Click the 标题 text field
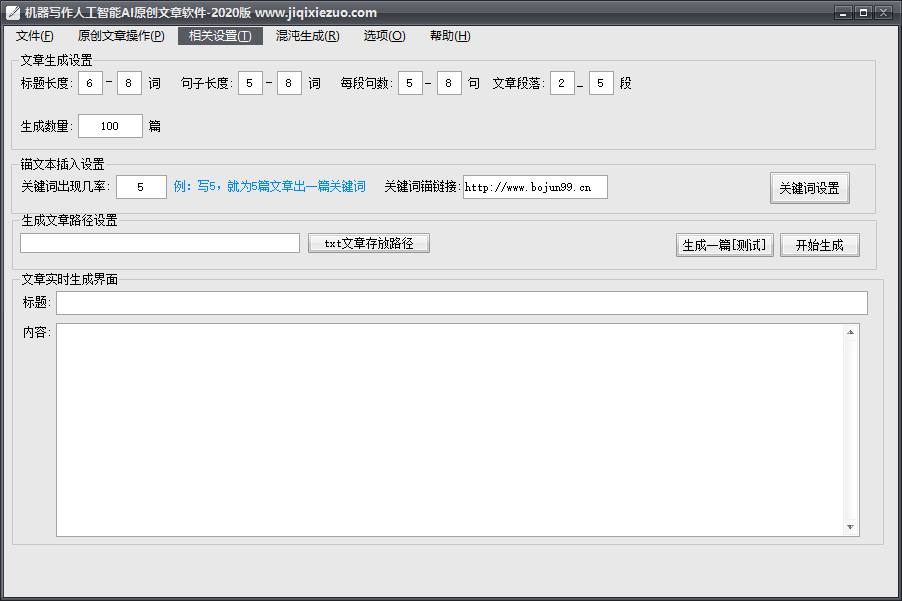The height and width of the screenshot is (601, 902). (461, 303)
